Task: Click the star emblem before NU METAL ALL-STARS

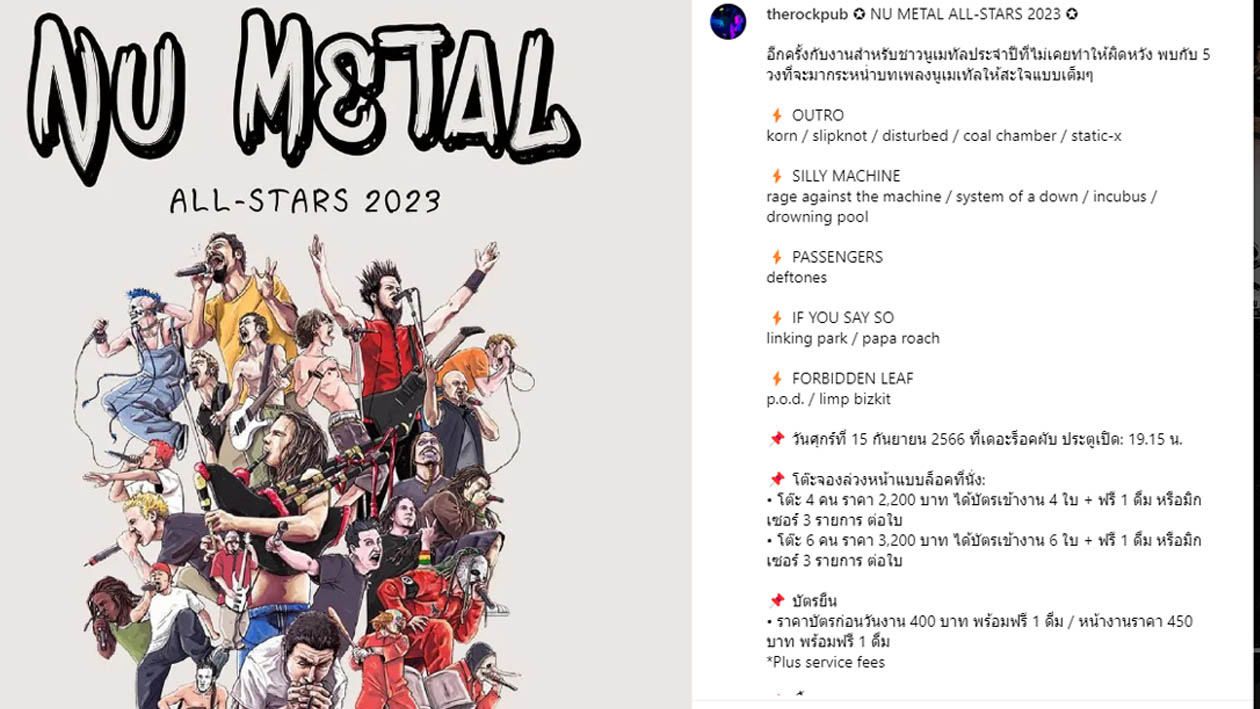Action: tap(859, 14)
